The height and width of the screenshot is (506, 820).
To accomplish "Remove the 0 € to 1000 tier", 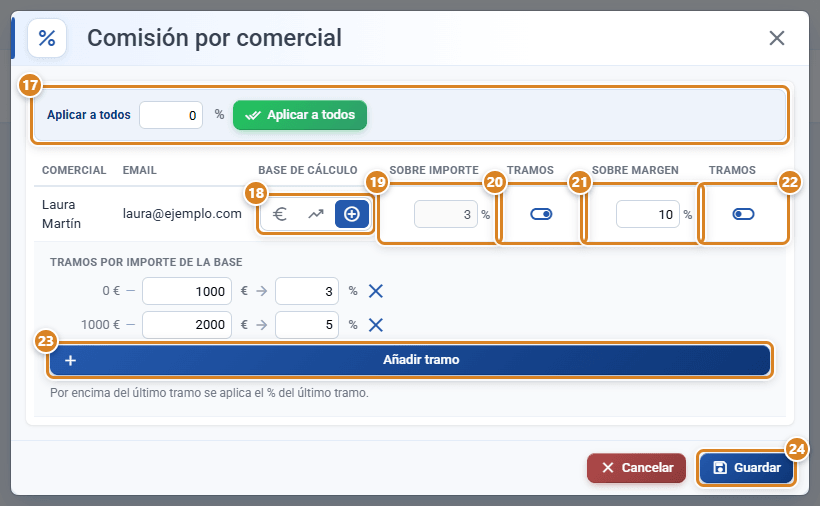I will 375,291.
